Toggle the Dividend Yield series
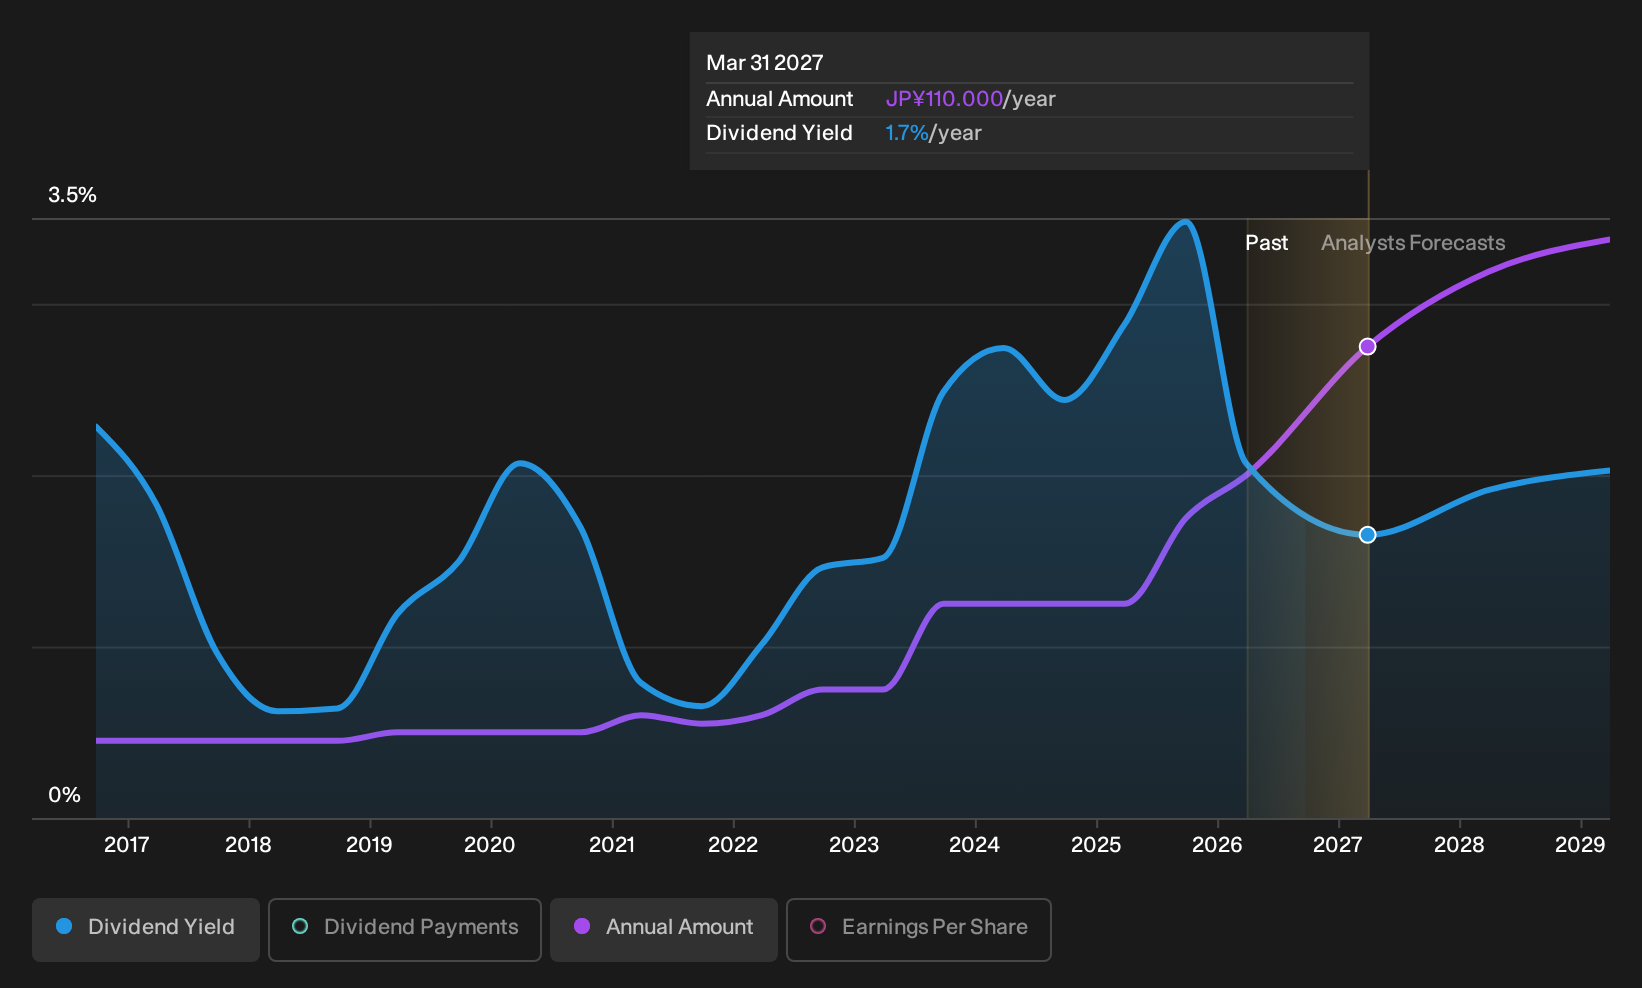Image resolution: width=1642 pixels, height=988 pixels. click(146, 929)
